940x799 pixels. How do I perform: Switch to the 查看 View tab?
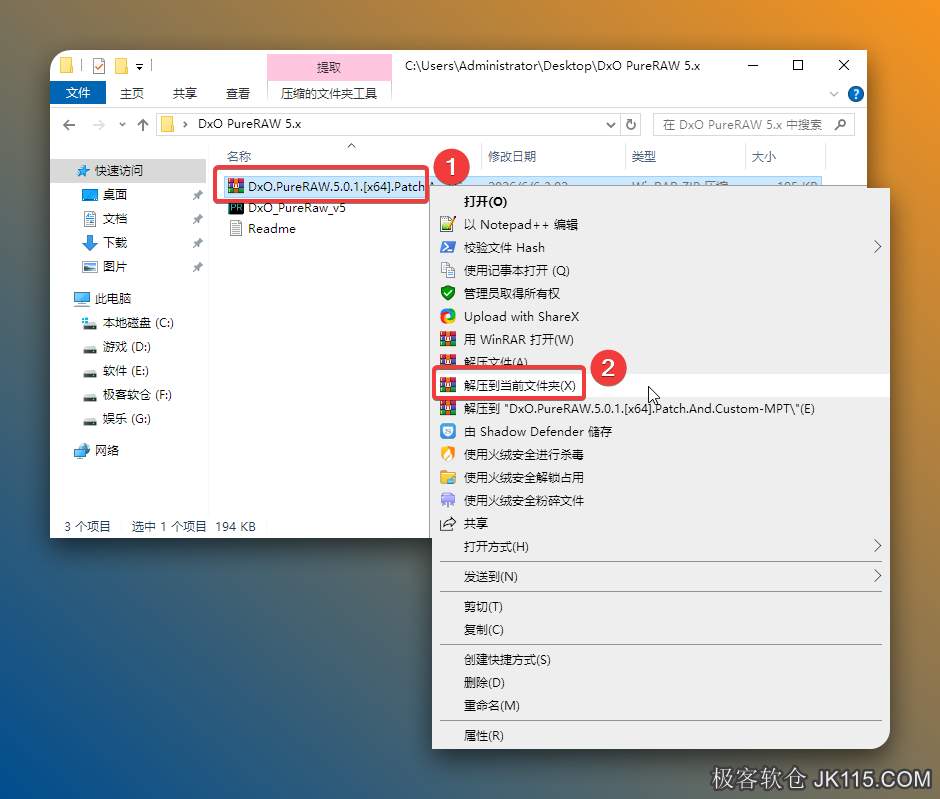(237, 94)
